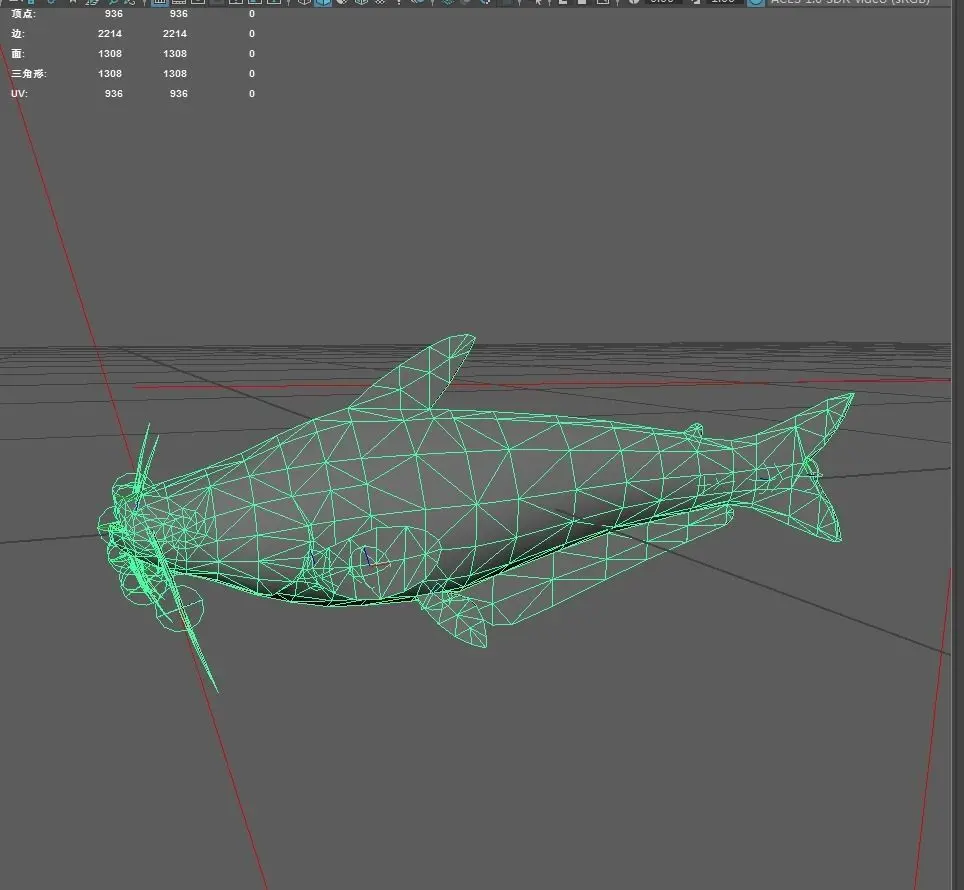Click the 0 value in the UV row
Viewport: 964px width, 890px height.
251,93
